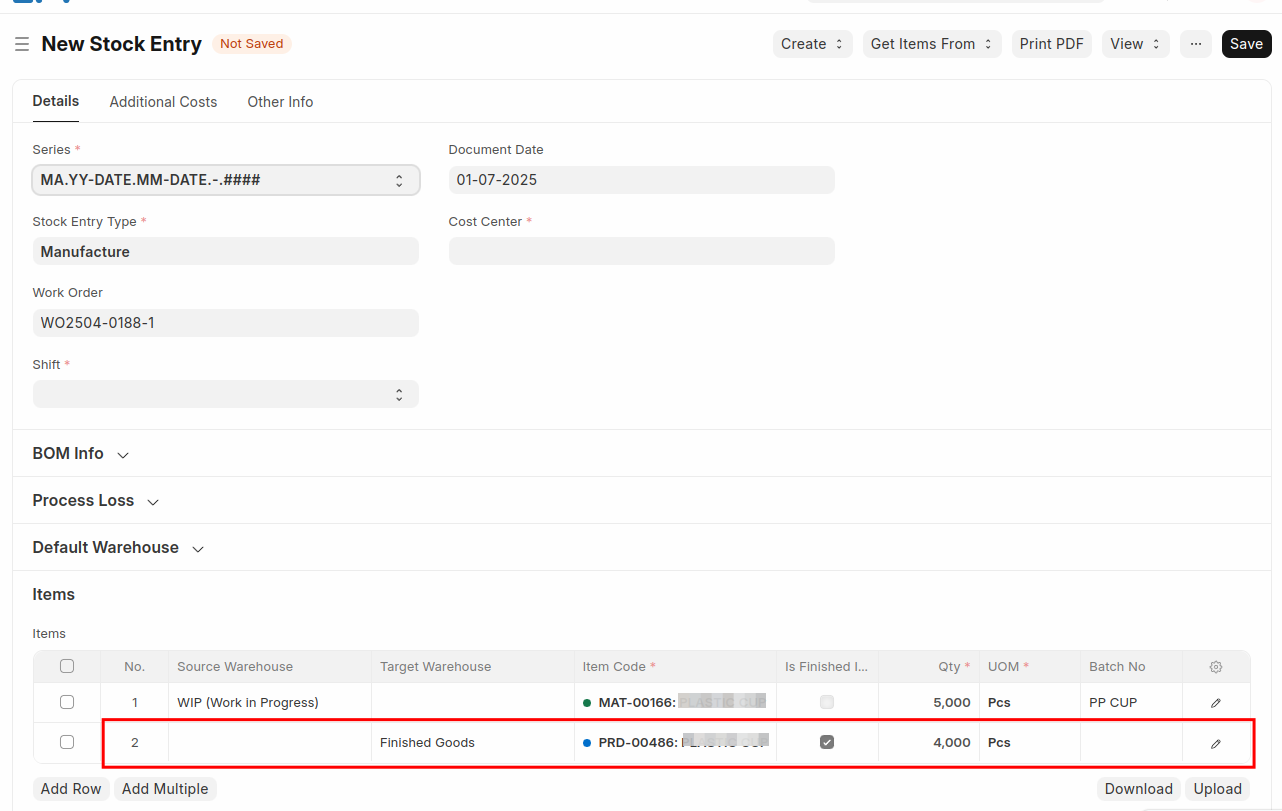Click the 4,000 quantity cell

pyautogui.click(x=929, y=743)
